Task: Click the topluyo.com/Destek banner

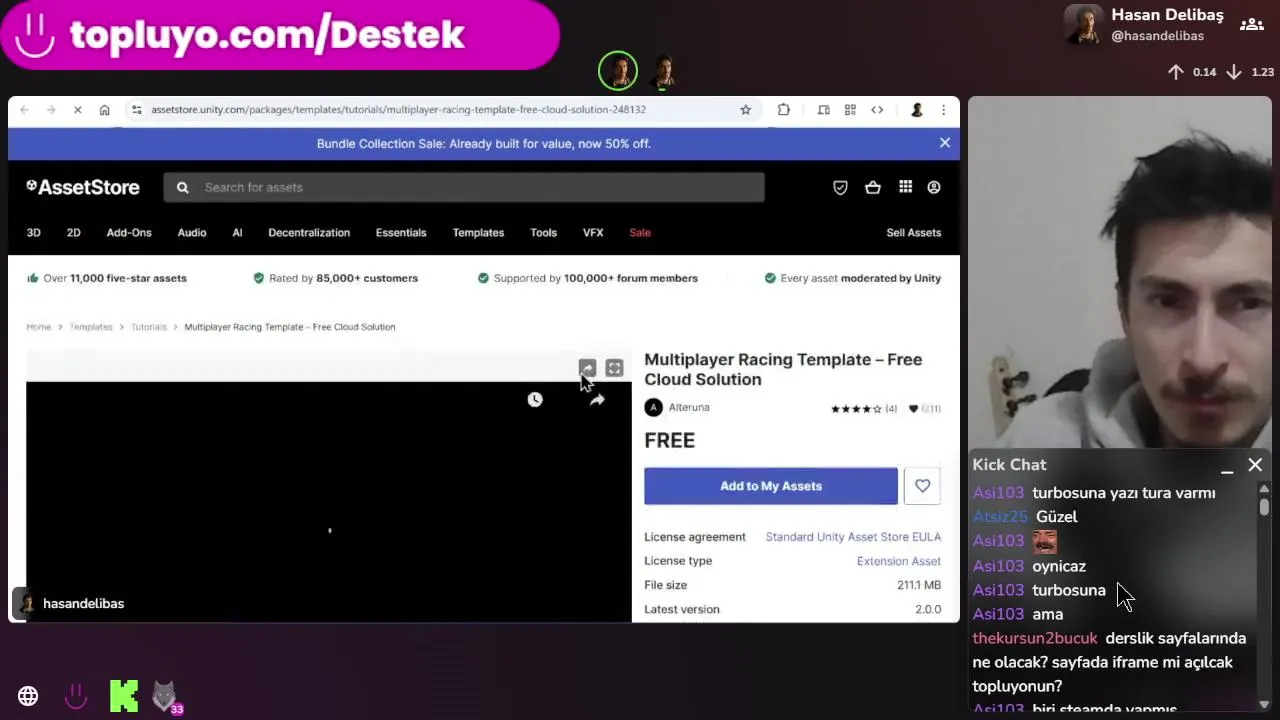Action: coord(279,35)
